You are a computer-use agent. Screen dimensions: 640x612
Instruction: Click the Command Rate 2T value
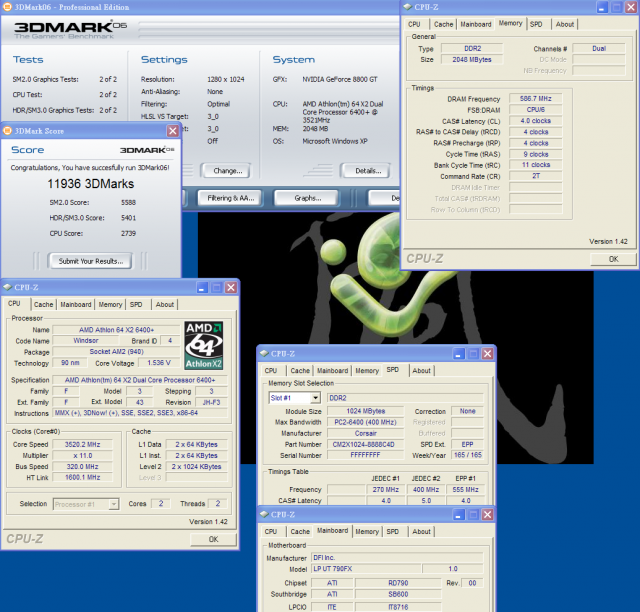coord(536,176)
